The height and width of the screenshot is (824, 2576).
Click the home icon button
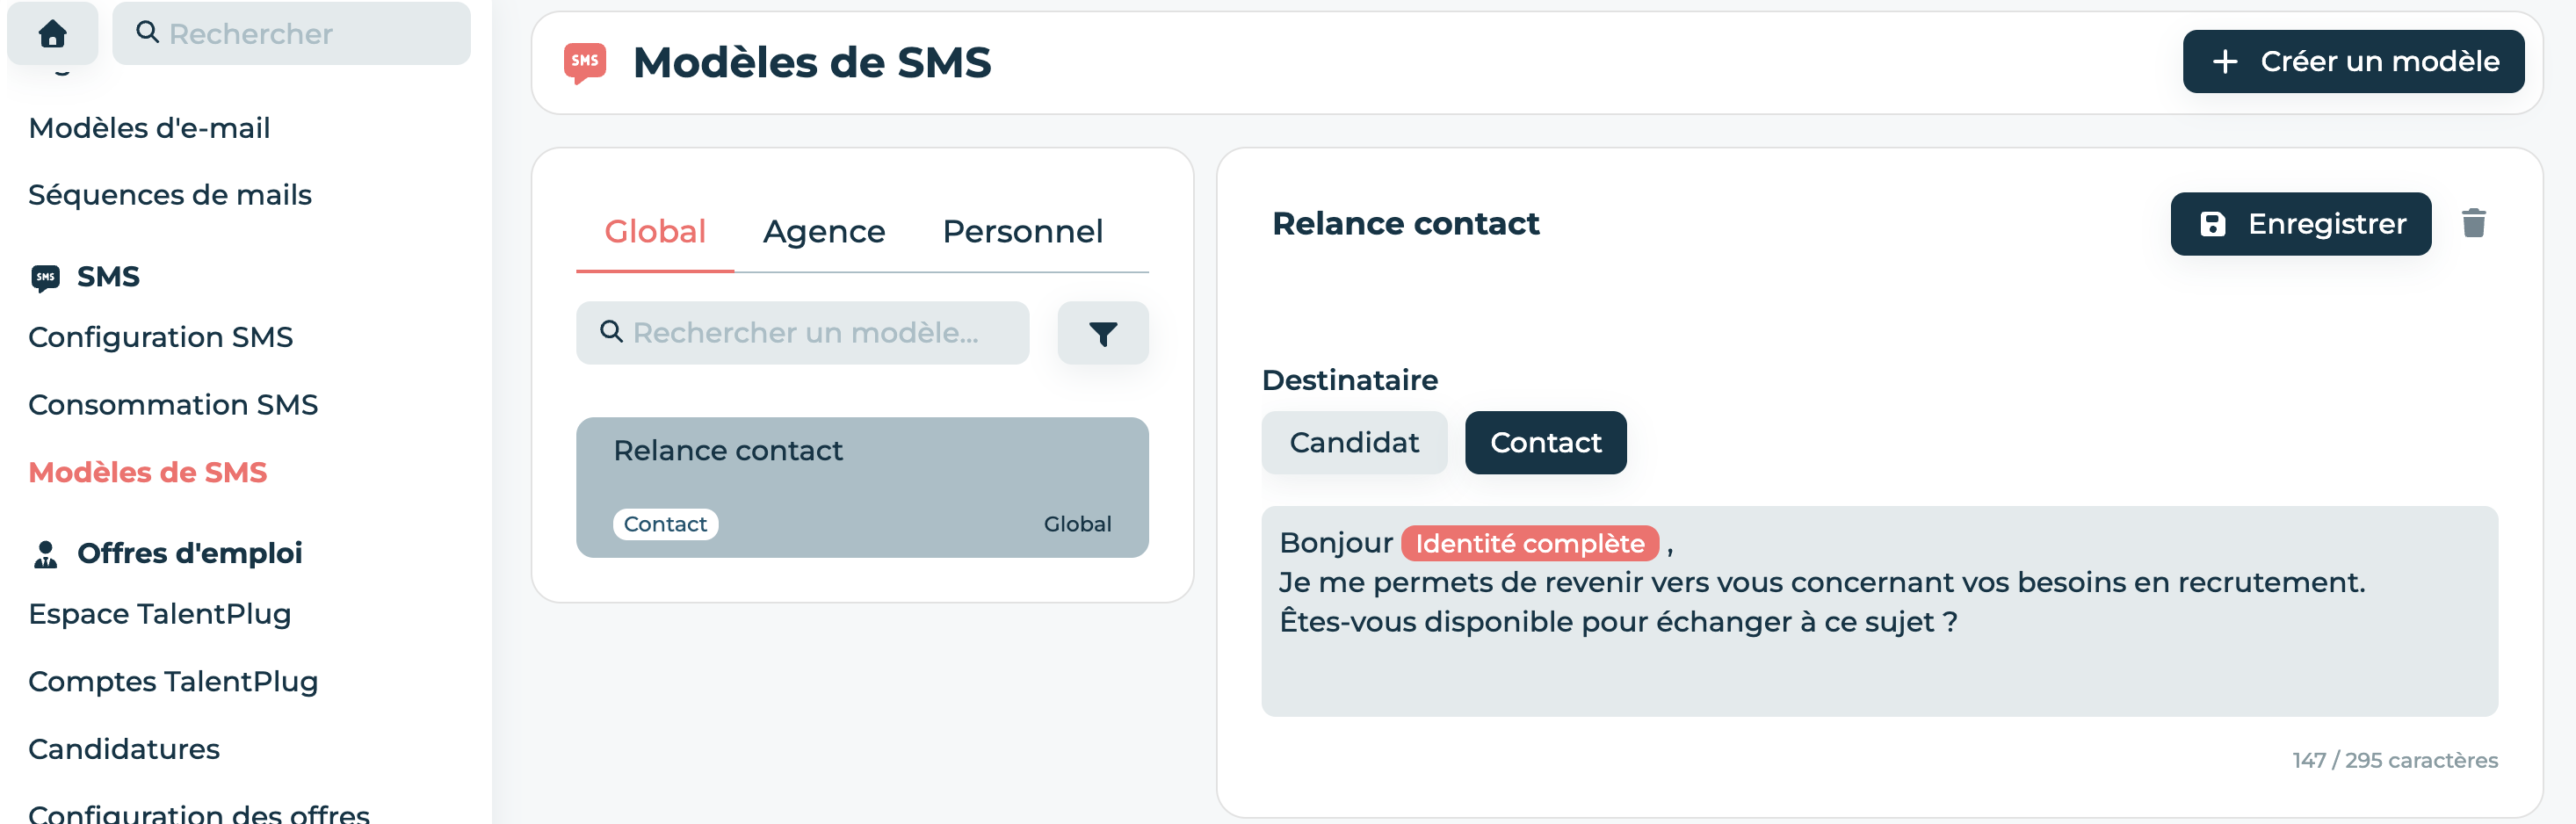click(x=52, y=34)
